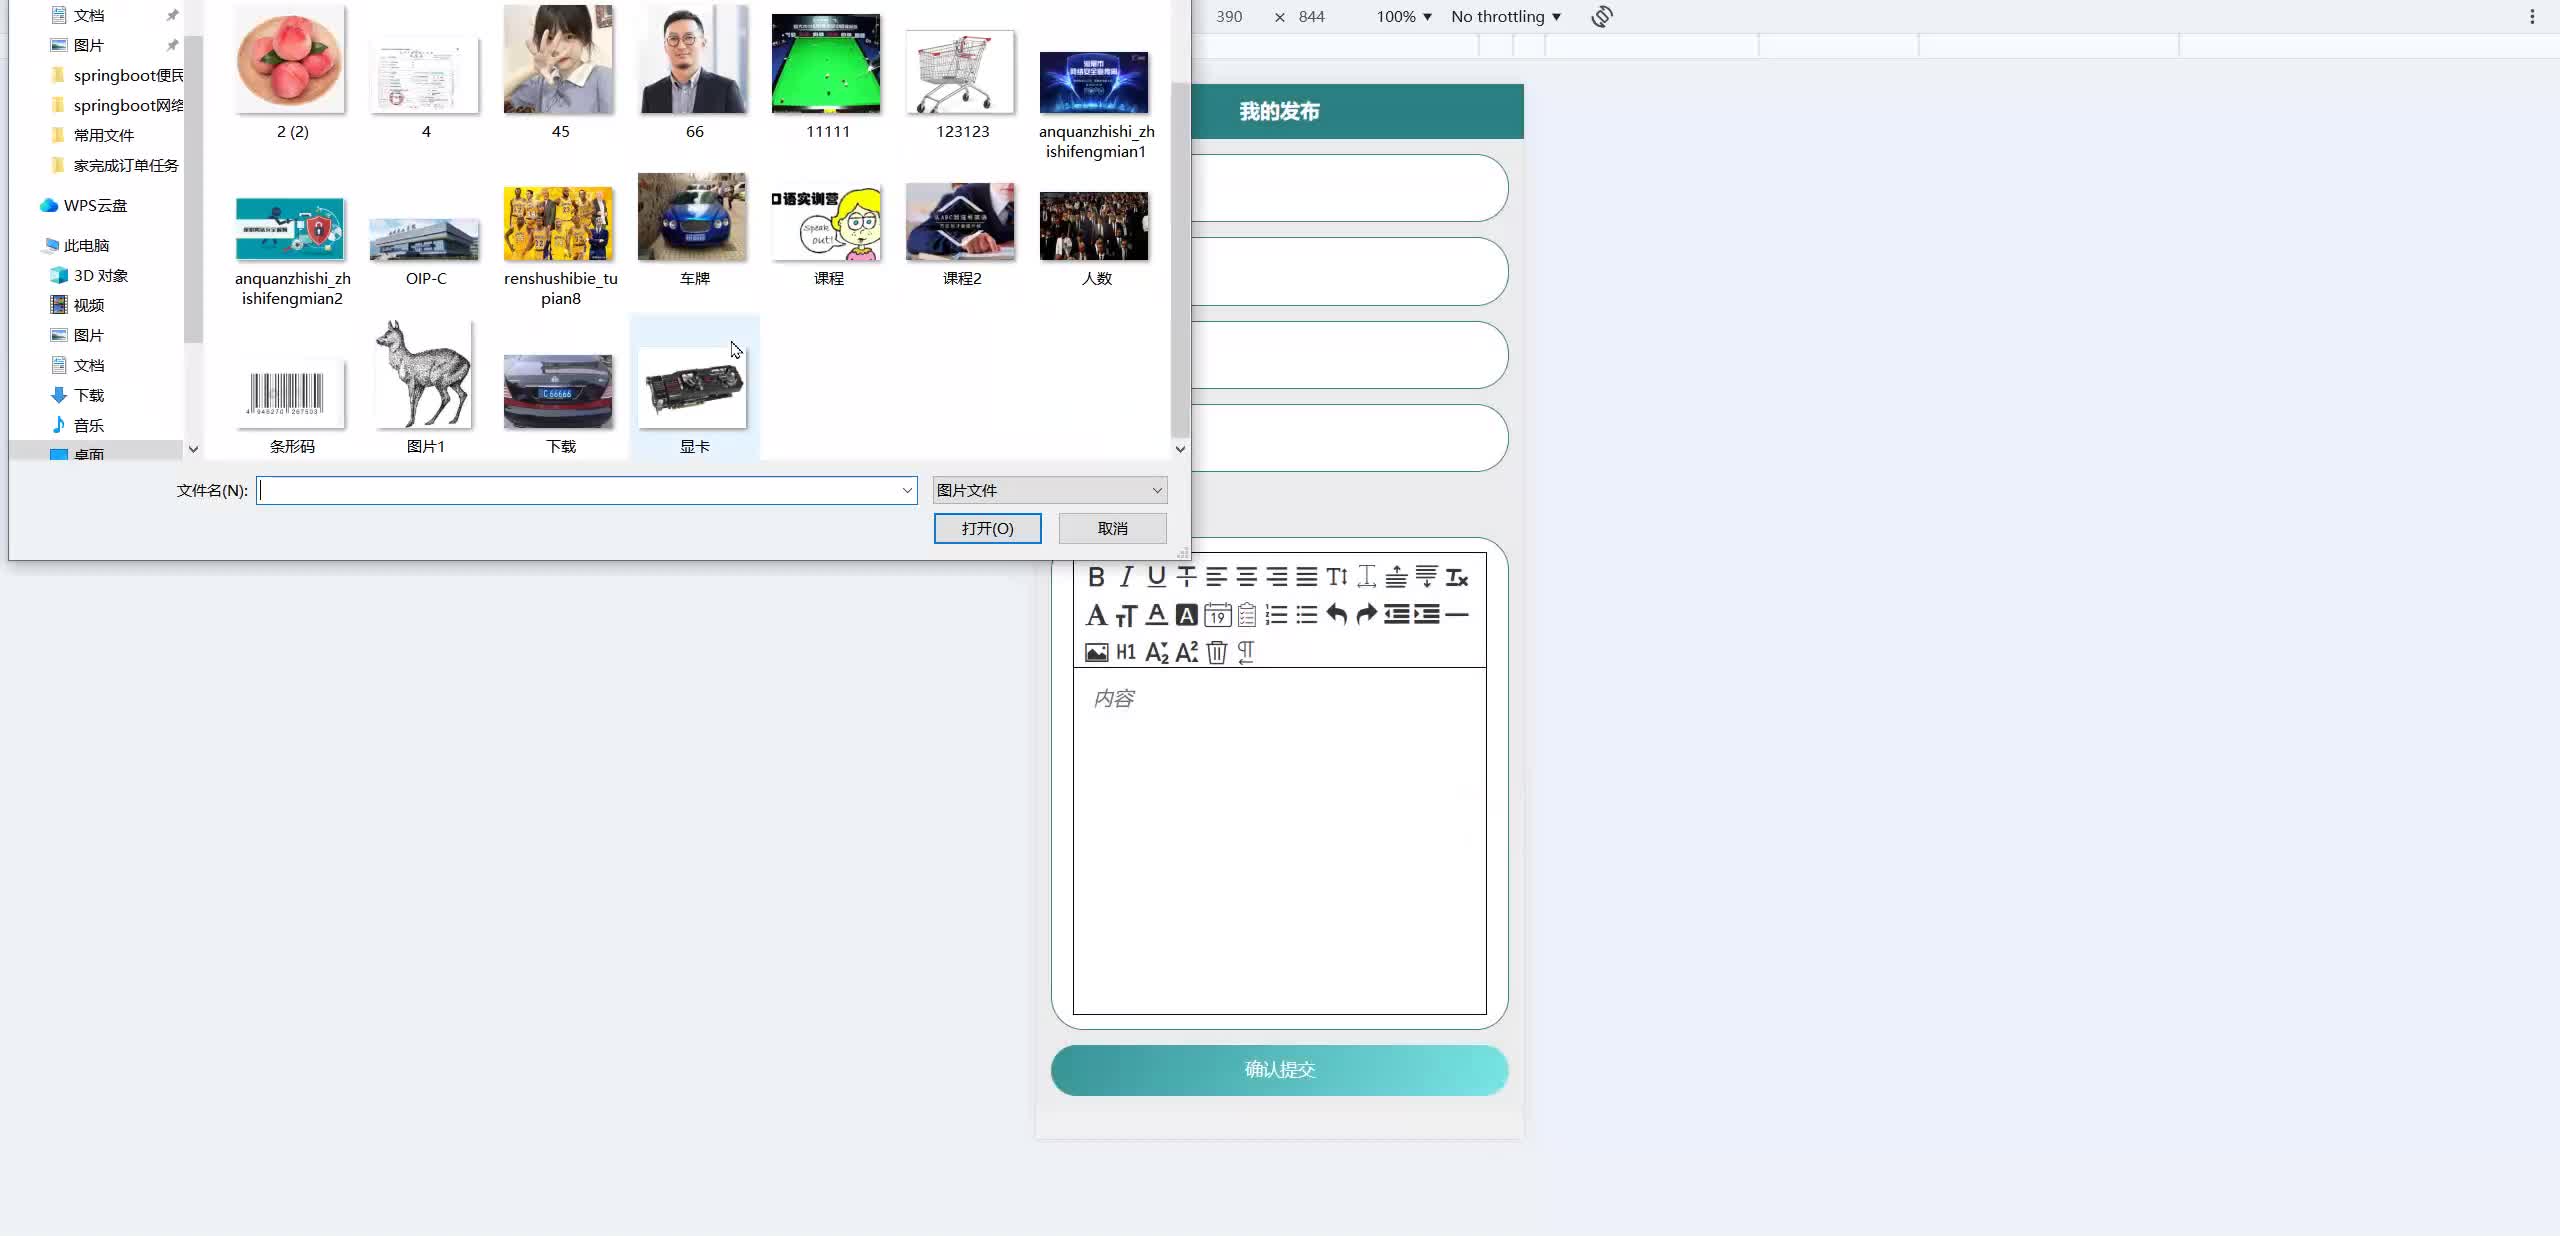Screen dimensions: 2560x1236
Task: Insert an image using the editor toolbar
Action: [1096, 652]
